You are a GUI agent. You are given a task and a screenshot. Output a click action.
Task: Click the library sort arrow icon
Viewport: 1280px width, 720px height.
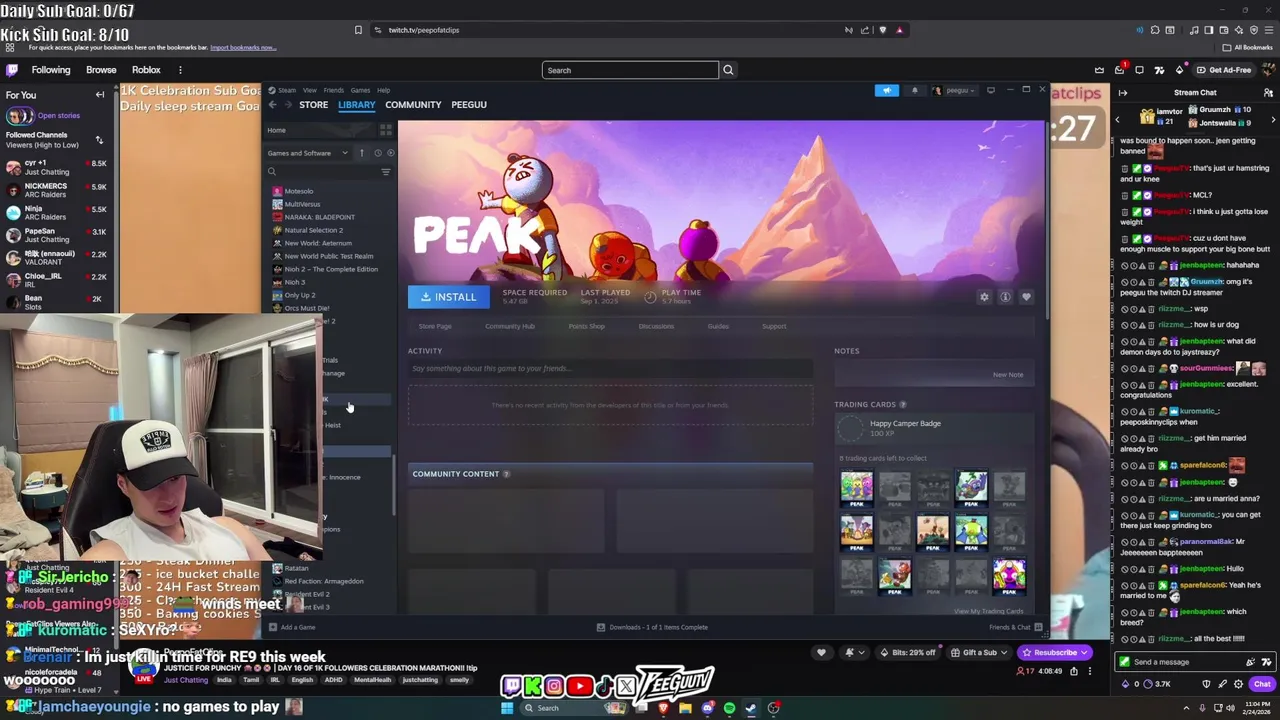362,153
